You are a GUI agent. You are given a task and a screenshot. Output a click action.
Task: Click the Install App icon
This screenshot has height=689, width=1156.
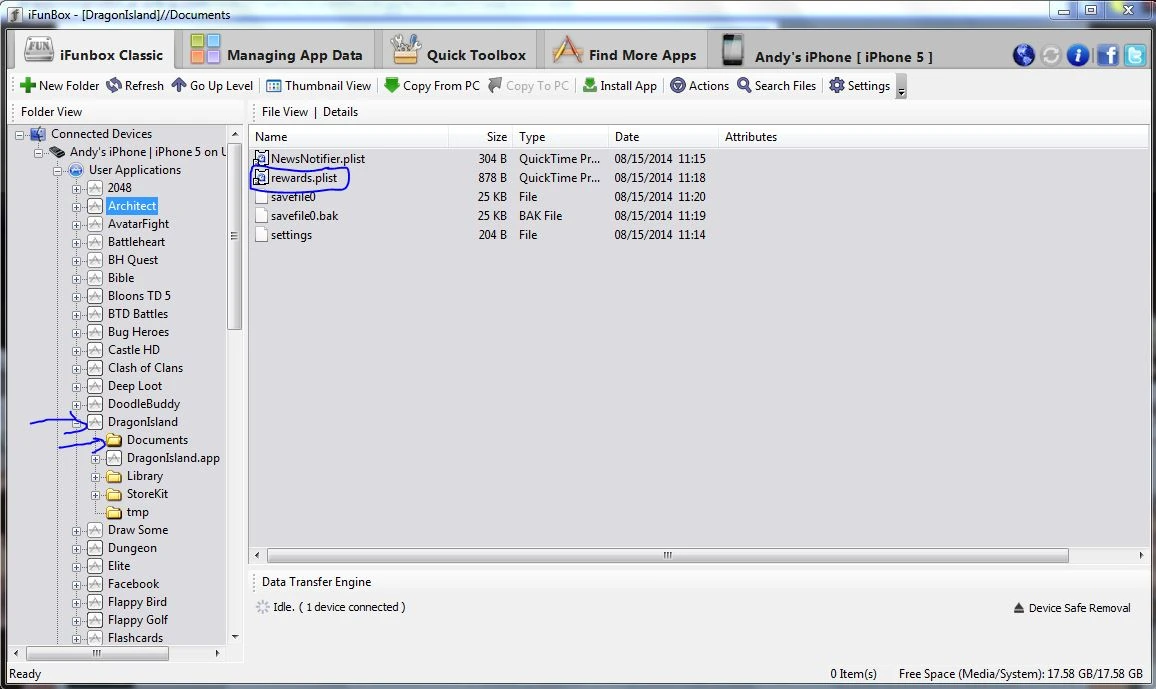(590, 85)
